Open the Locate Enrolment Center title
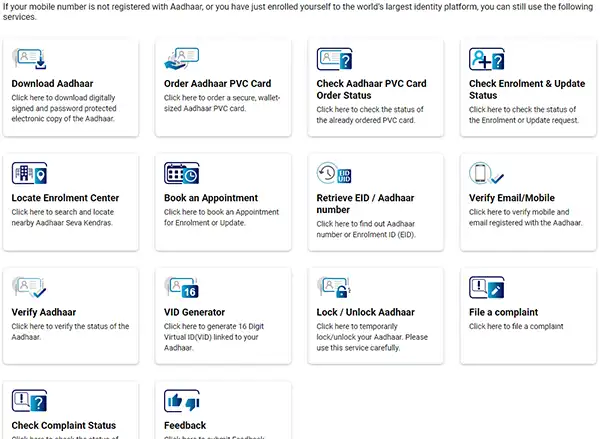The image size is (600, 439). pos(65,198)
